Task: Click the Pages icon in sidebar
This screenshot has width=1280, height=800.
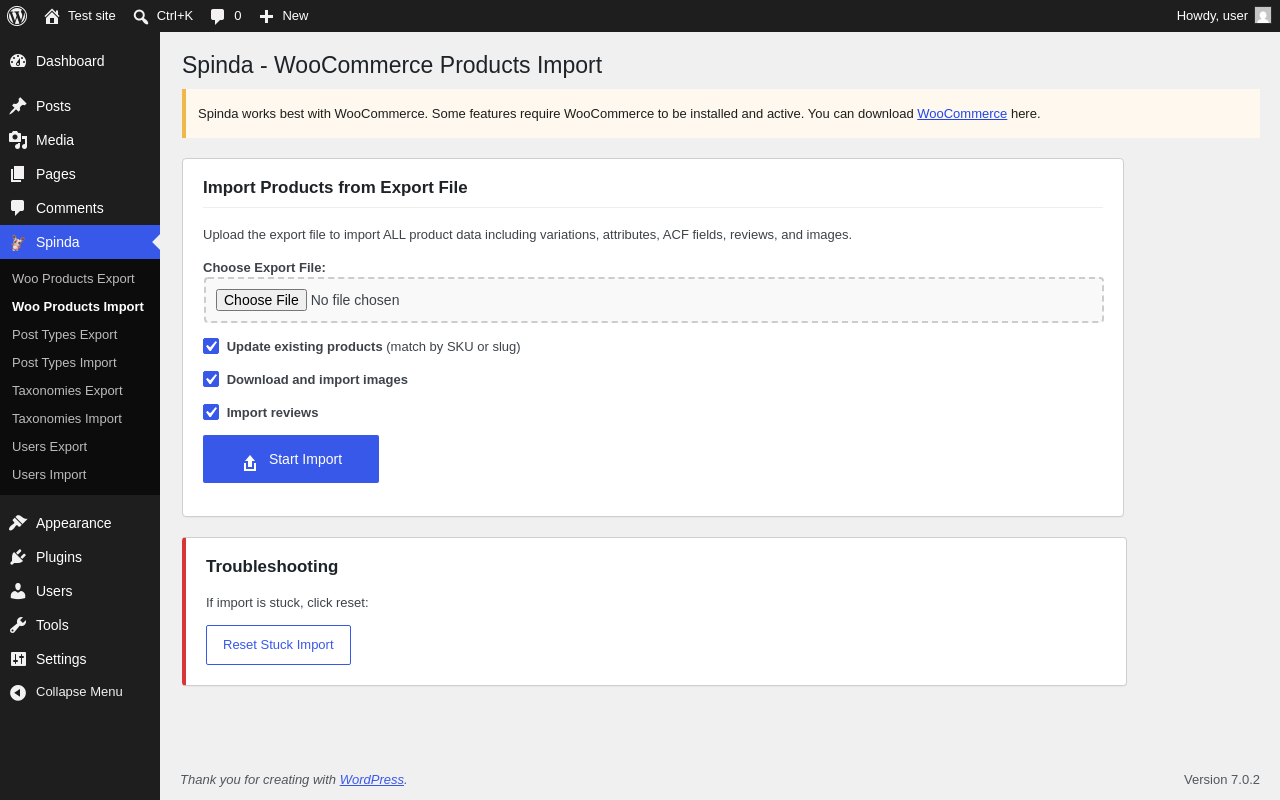Action: [18, 174]
